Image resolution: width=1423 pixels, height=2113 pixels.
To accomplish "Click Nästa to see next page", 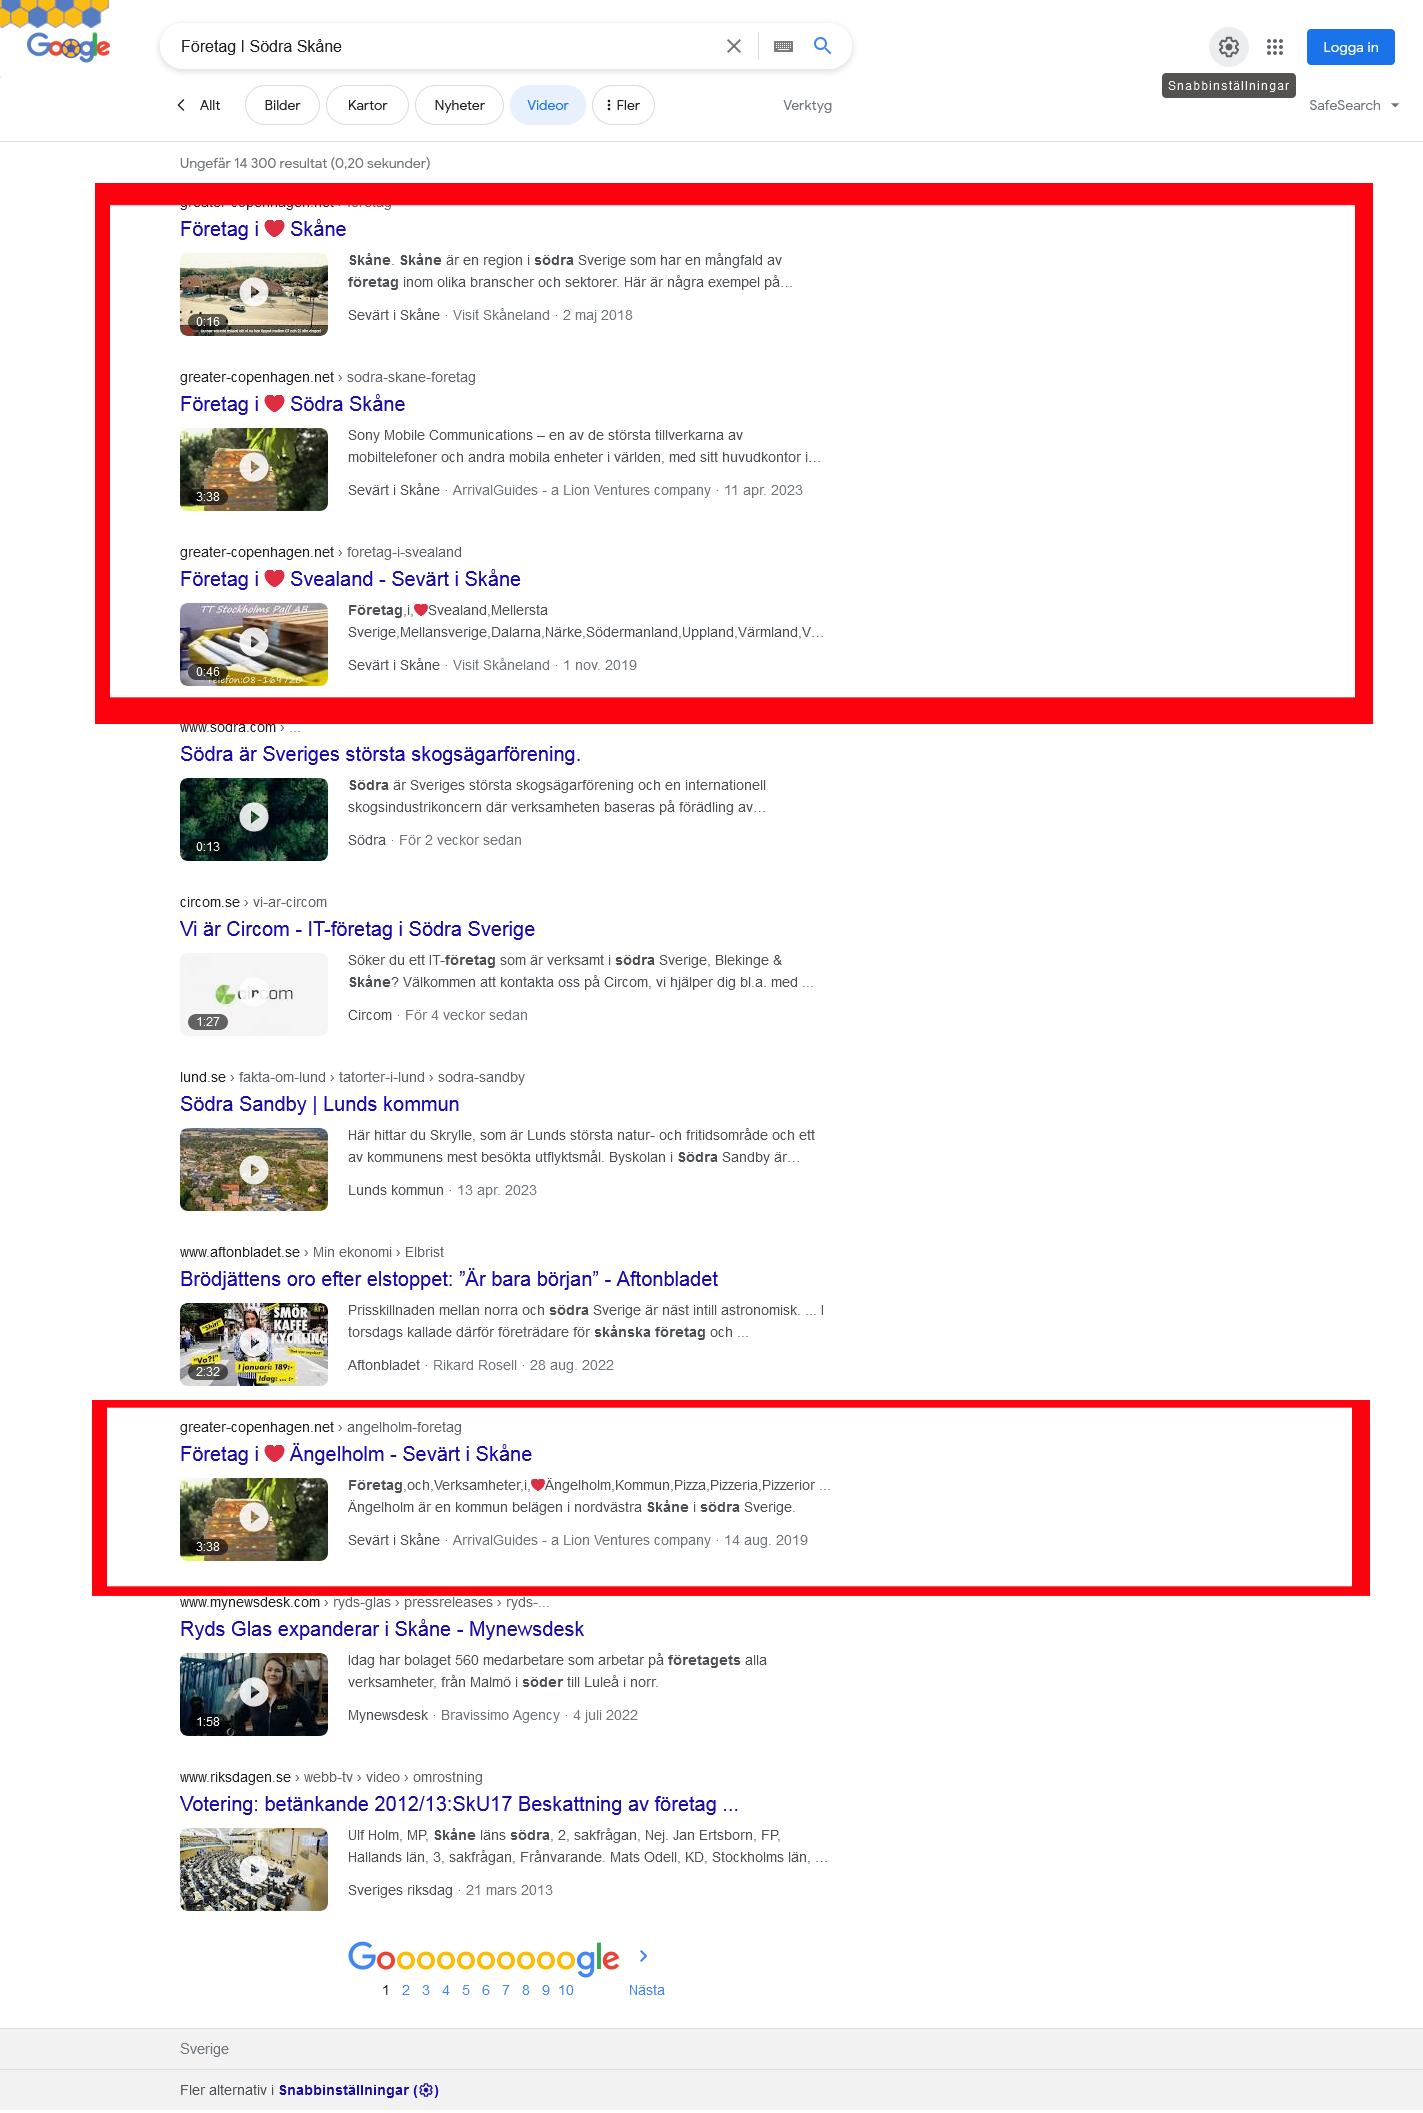I will tap(646, 1990).
